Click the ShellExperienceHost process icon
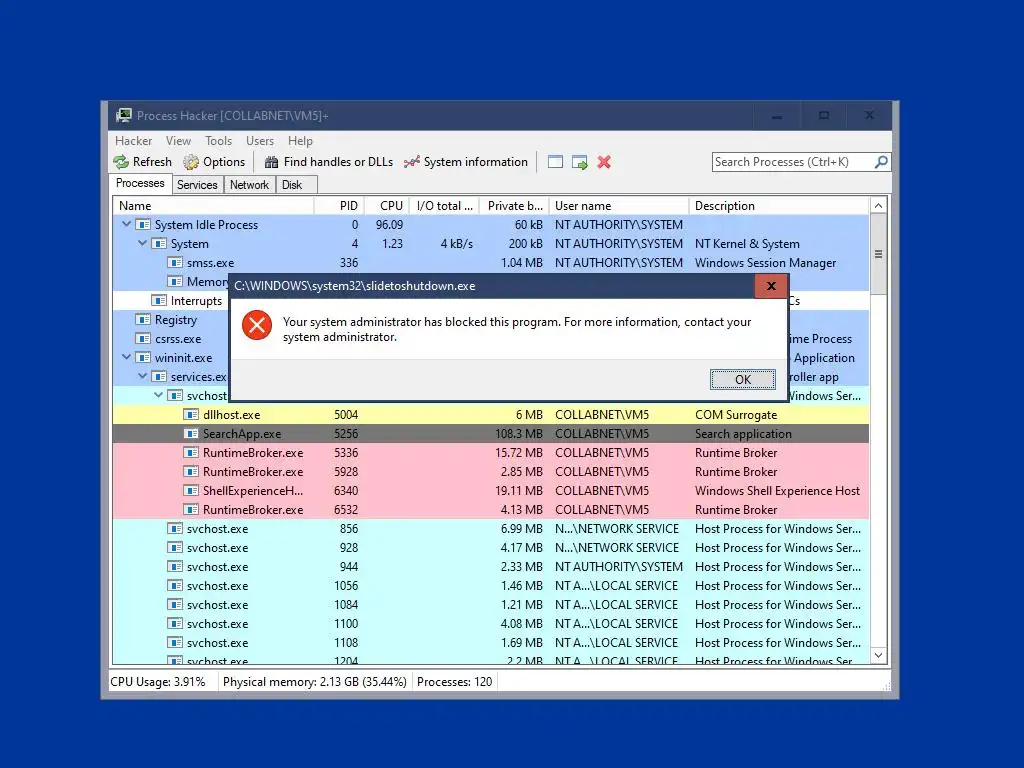1024x768 pixels. (x=191, y=490)
